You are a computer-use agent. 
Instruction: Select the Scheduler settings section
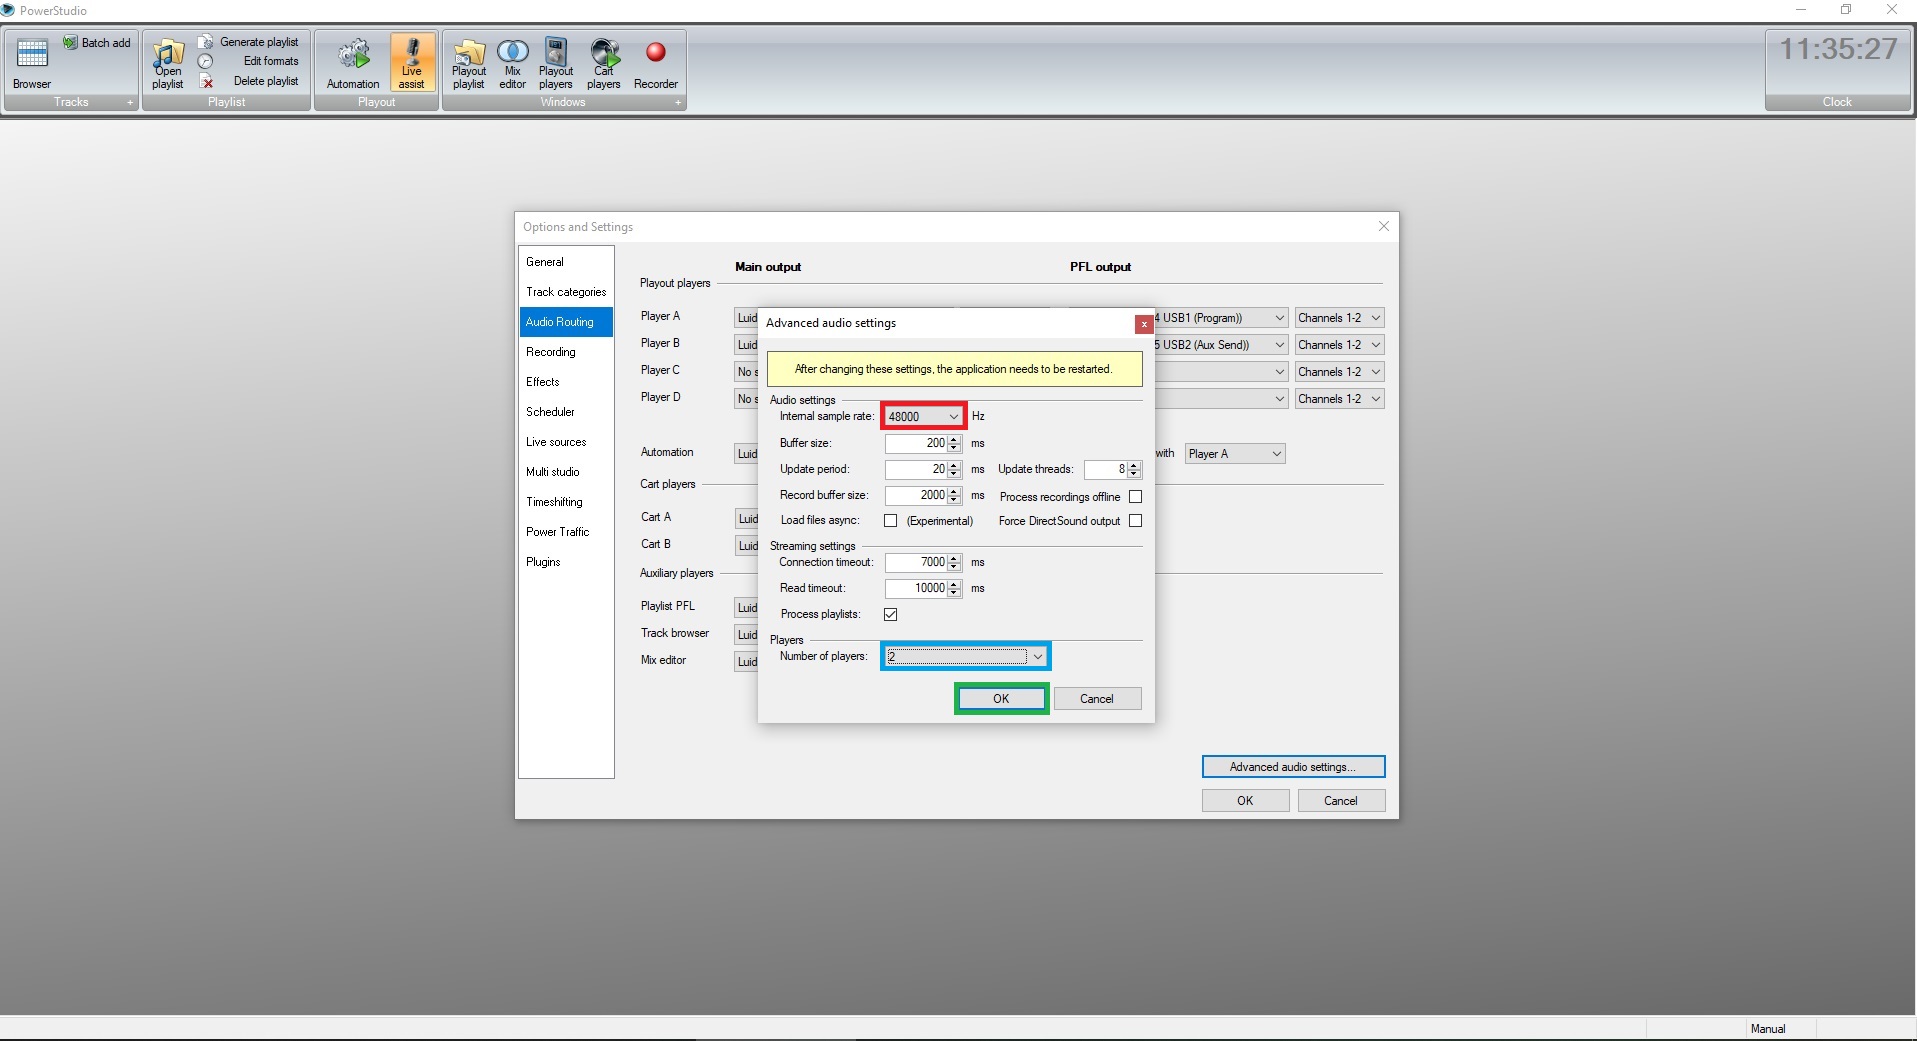[x=550, y=412]
